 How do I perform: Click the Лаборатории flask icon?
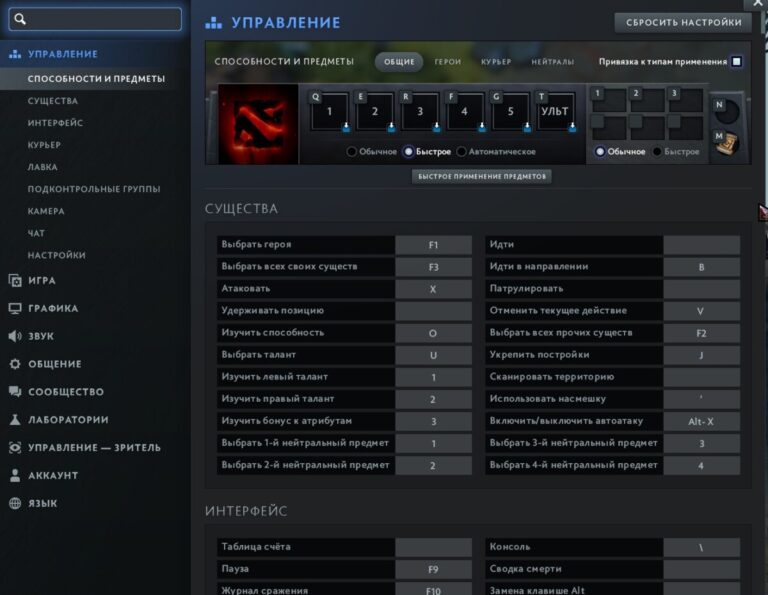tap(15, 420)
